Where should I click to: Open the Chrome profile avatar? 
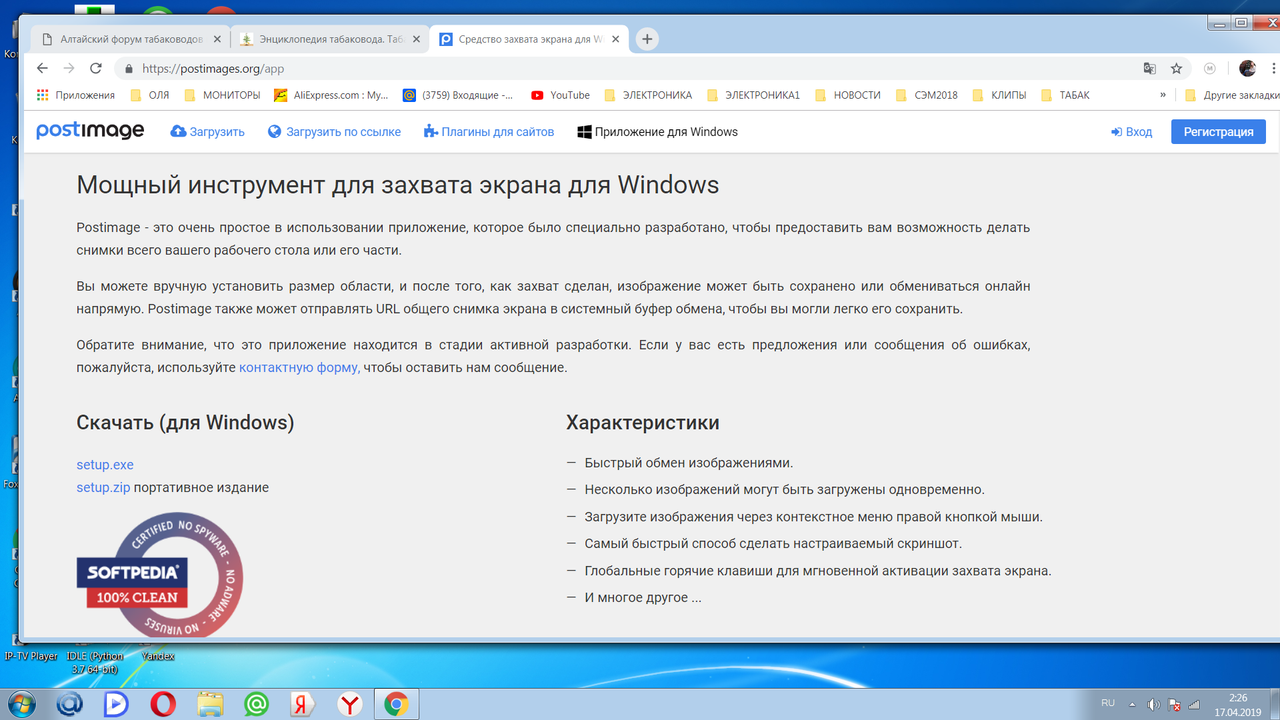click(x=1247, y=68)
